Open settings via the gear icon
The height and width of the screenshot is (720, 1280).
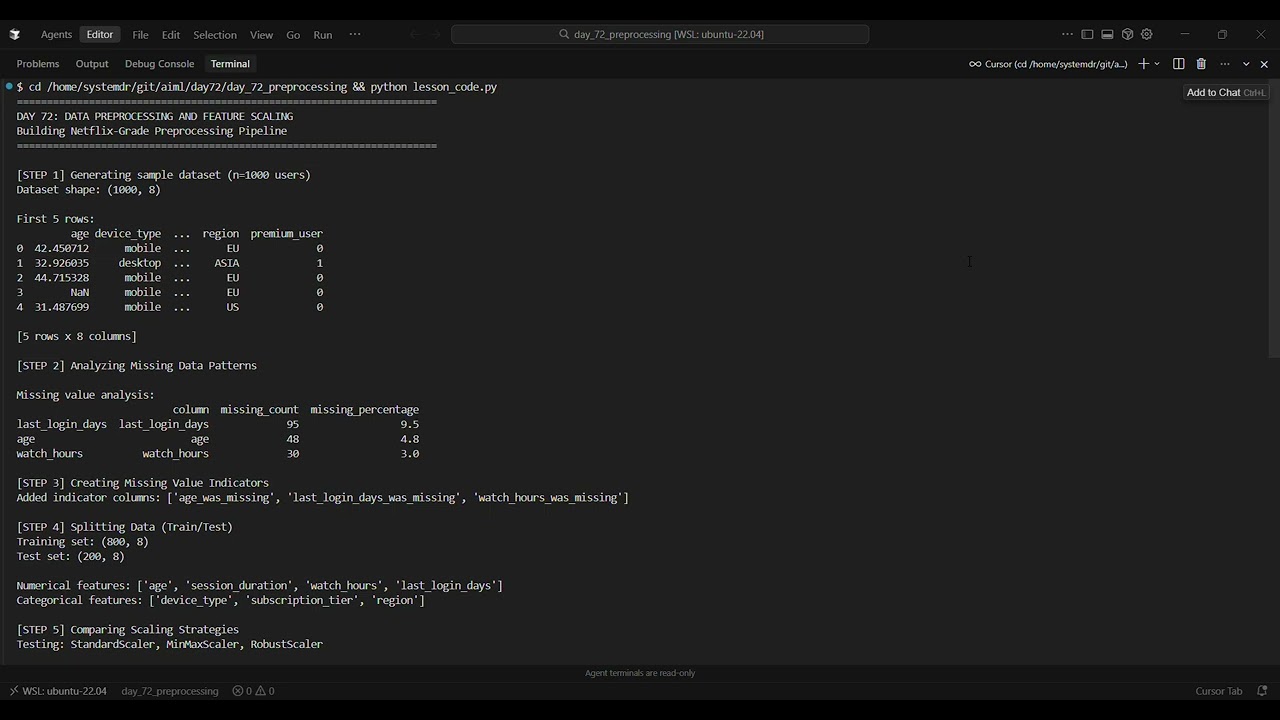point(1147,34)
